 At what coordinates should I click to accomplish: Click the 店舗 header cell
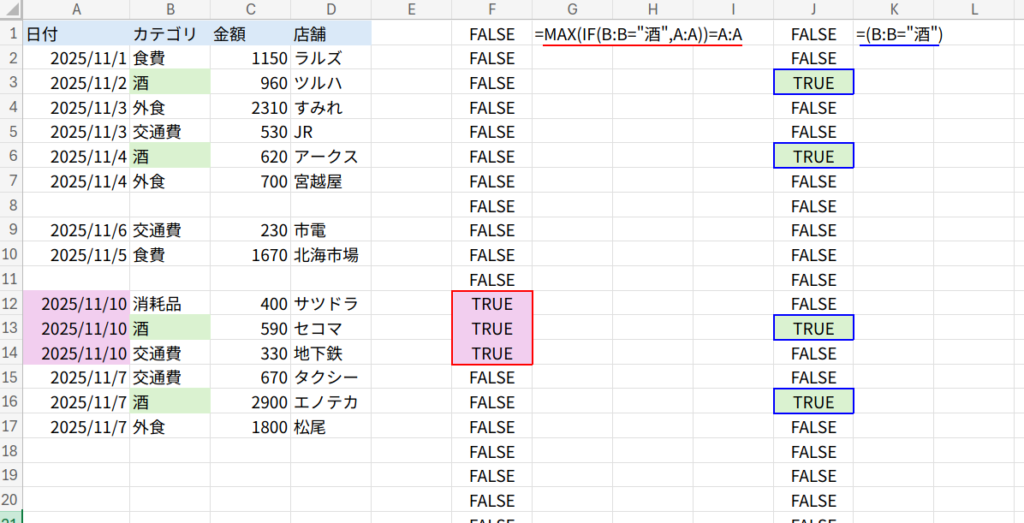(330, 34)
